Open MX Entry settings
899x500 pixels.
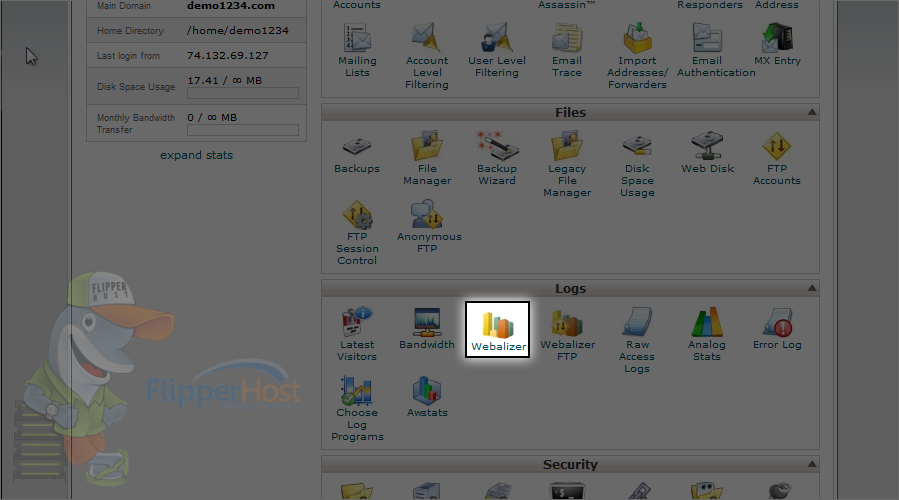[x=777, y=44]
